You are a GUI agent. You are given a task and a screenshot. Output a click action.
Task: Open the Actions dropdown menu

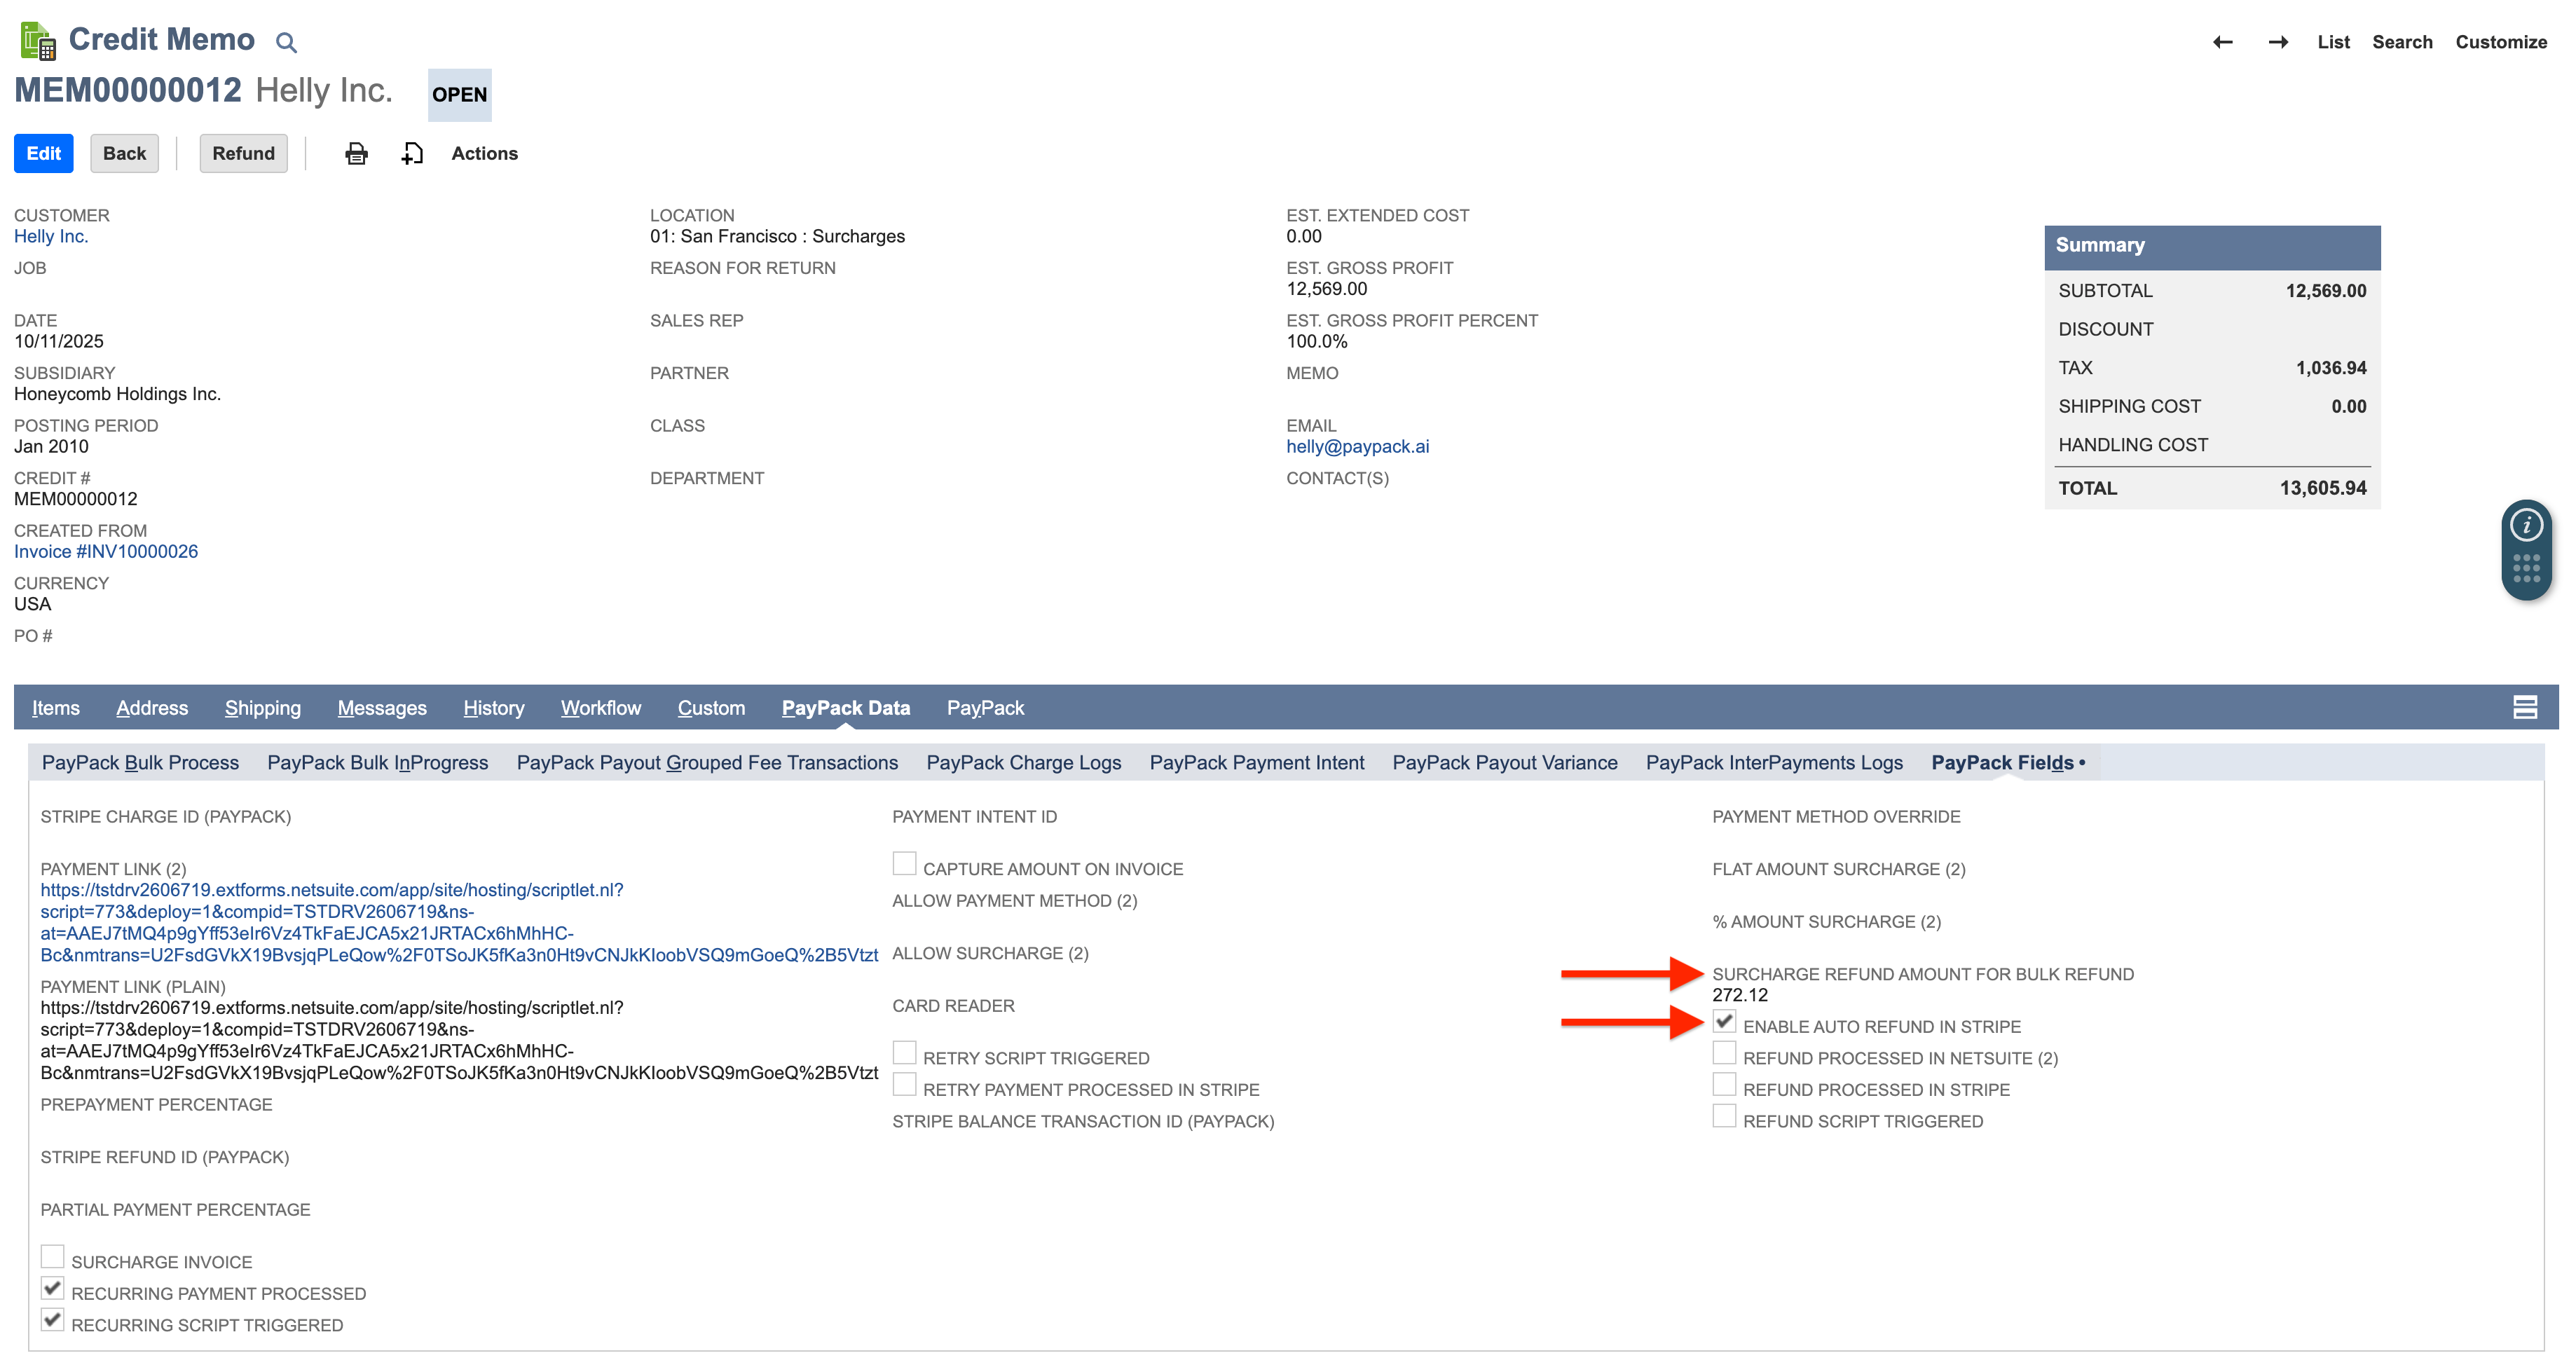coord(484,153)
